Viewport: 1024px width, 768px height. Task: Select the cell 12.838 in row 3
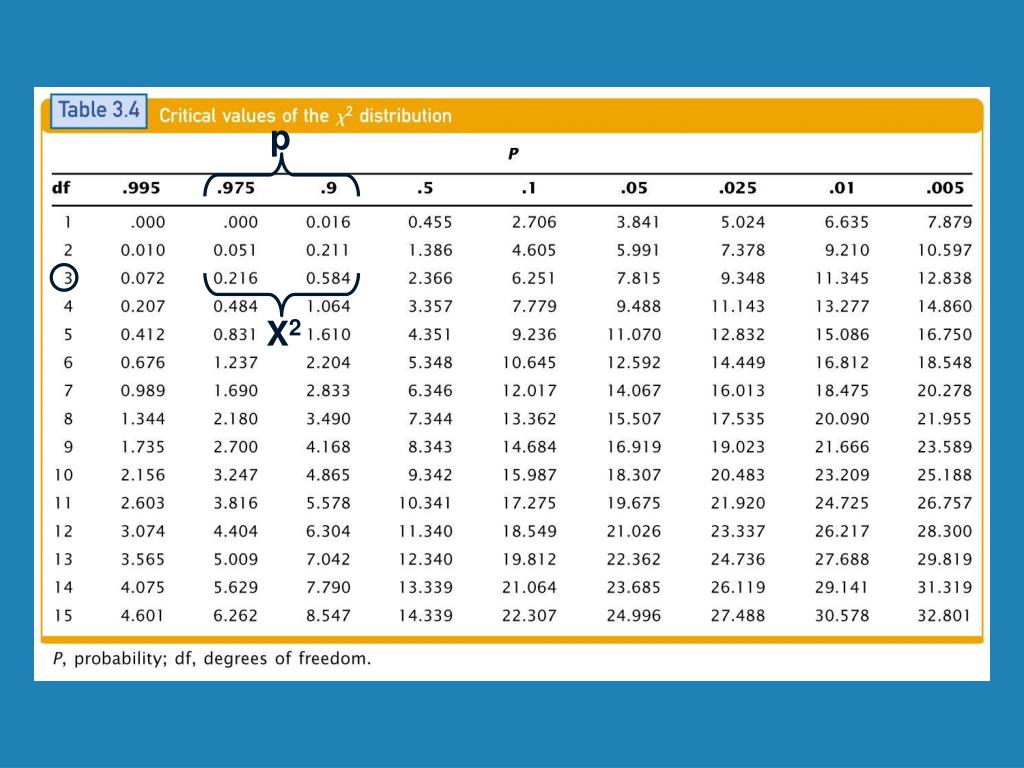[945, 279]
